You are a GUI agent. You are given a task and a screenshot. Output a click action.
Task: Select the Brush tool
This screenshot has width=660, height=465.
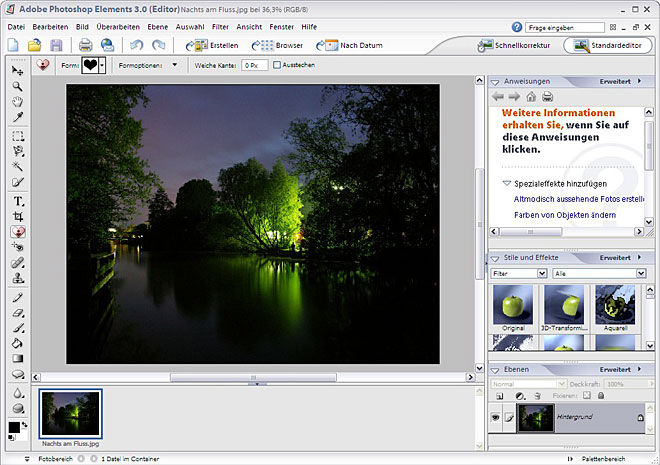pyautogui.click(x=18, y=328)
